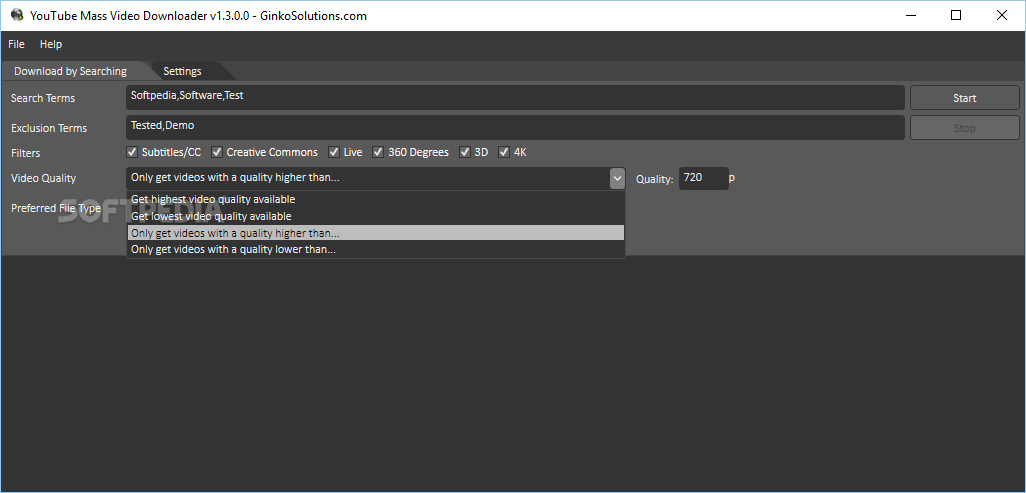Click the Quality value field showing 720

703,178
